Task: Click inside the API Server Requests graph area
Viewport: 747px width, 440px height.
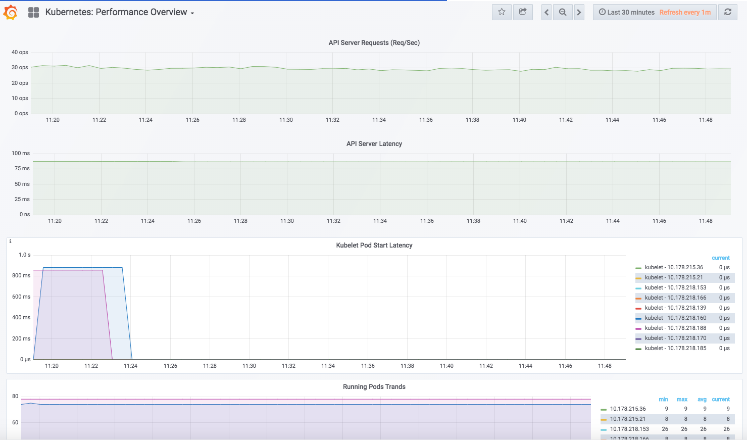Action: click(x=381, y=83)
